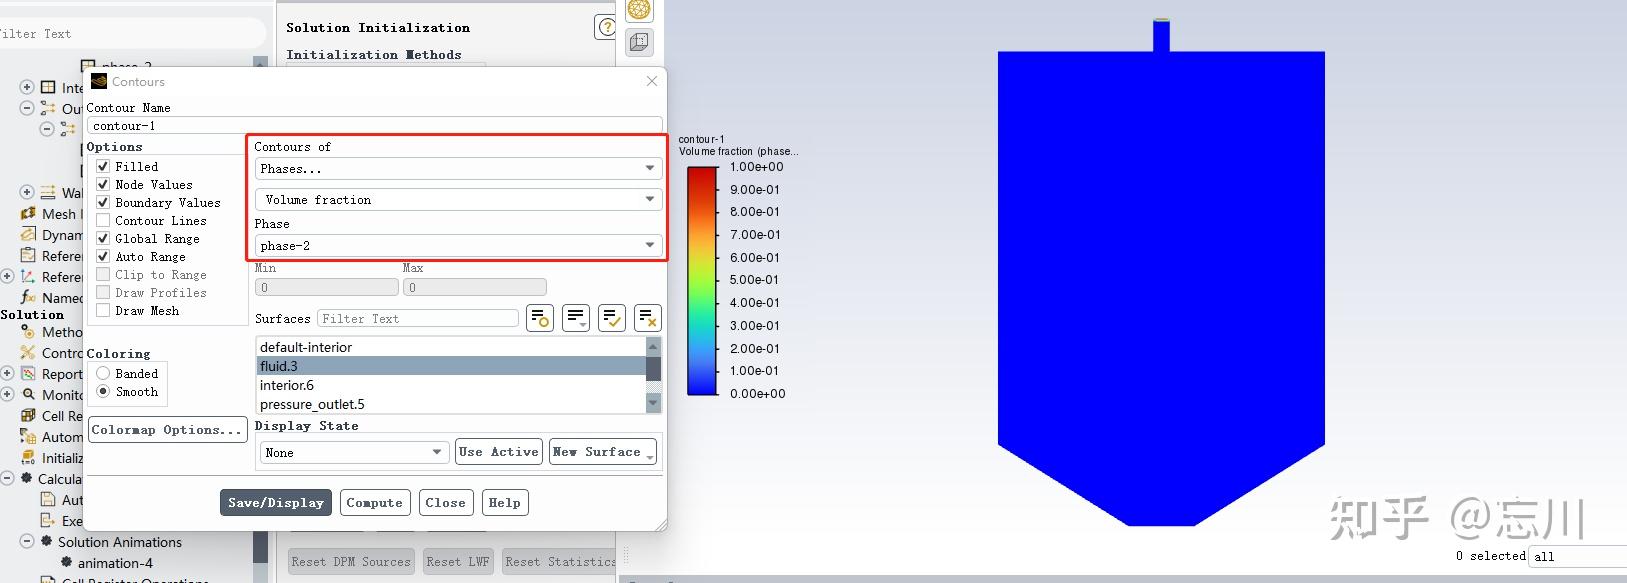Screen dimensions: 1627x583
Task: Open the Phase dropdown showing phase-2
Action: point(458,245)
